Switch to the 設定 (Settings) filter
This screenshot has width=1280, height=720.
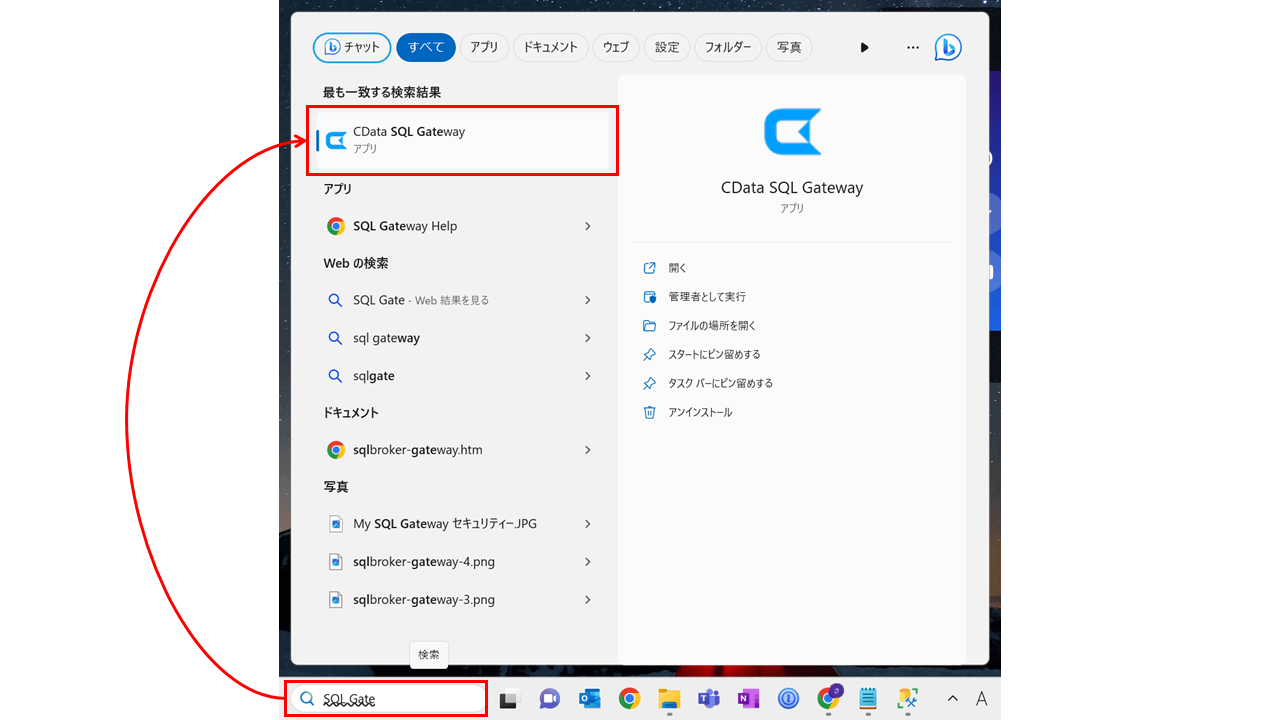coord(667,47)
